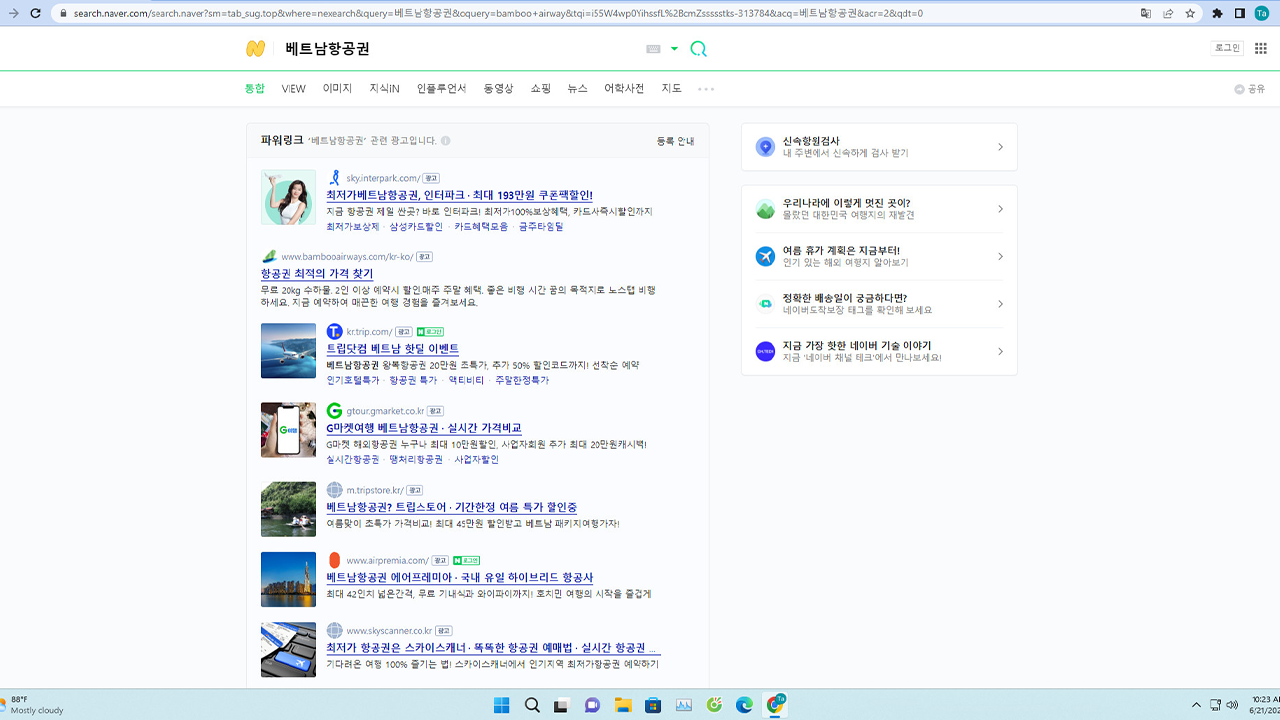Viewport: 1280px width, 720px height.
Task: Click the 로그인 button
Action: pos(1226,48)
